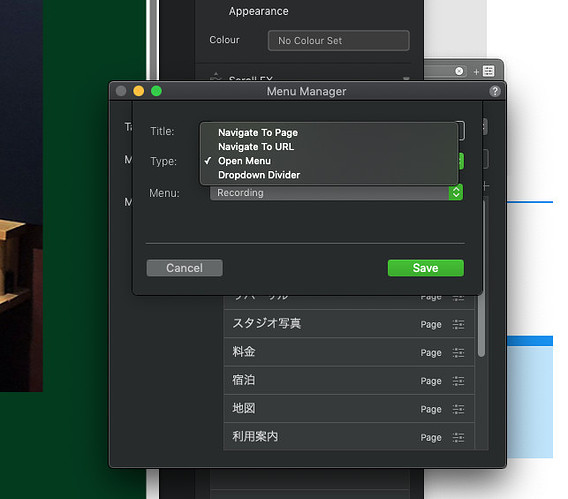Open settings icon for スタジオ写真 row
The image size is (568, 499).
click(458, 324)
